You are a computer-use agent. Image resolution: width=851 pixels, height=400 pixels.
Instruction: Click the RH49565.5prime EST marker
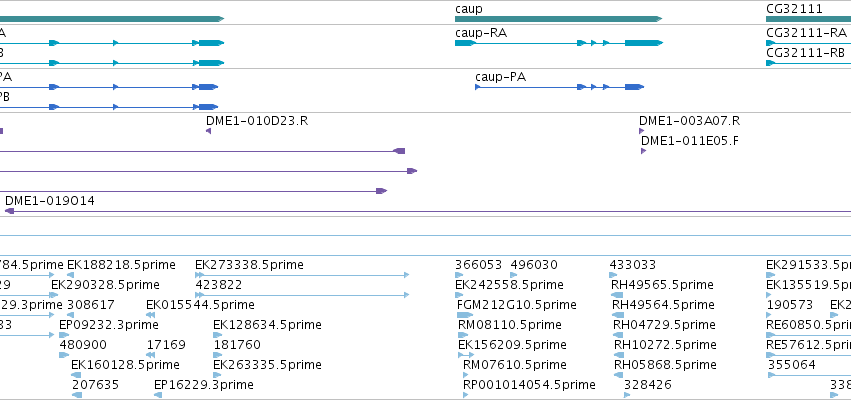tap(617, 295)
